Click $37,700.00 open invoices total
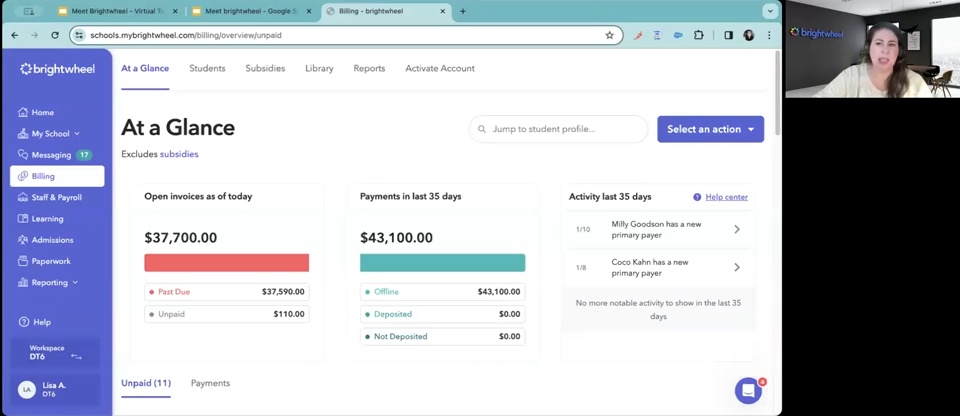 tap(181, 238)
